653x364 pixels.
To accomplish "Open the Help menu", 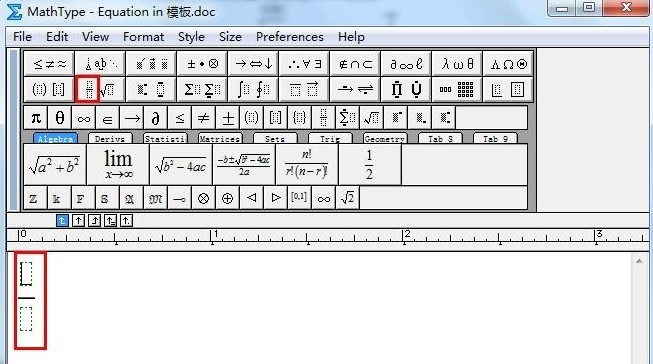I will (x=351, y=37).
